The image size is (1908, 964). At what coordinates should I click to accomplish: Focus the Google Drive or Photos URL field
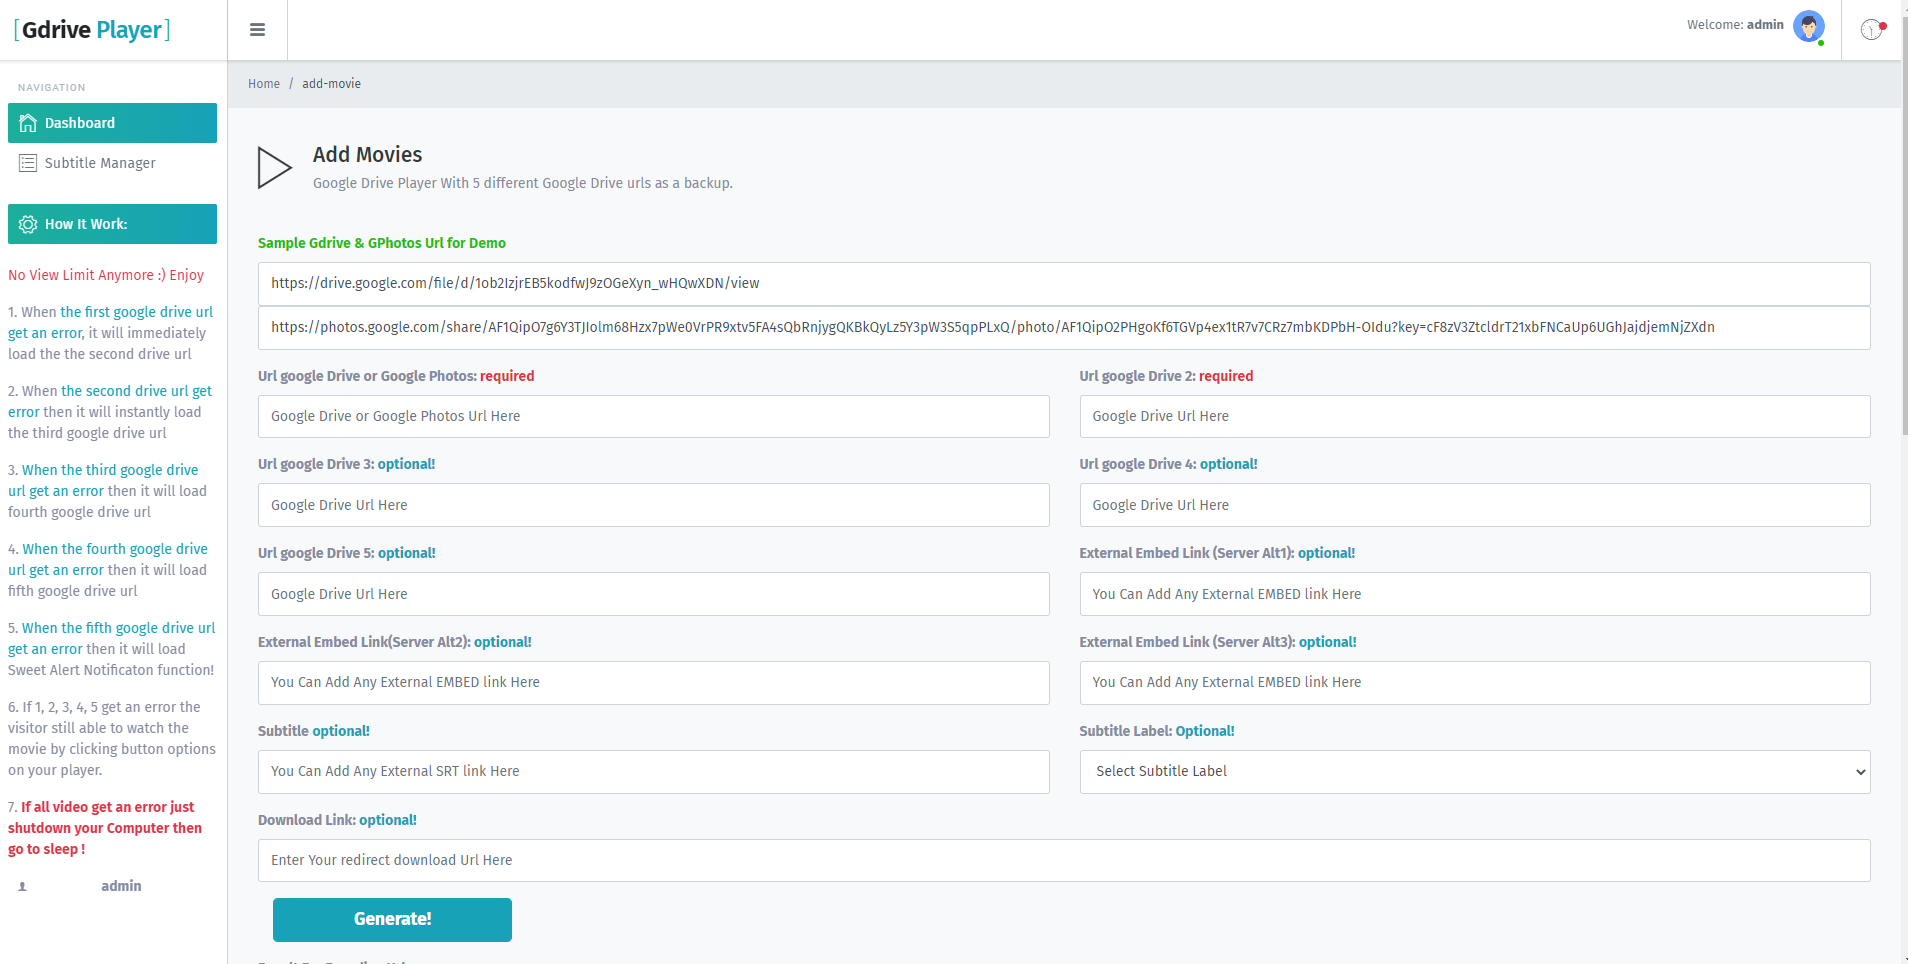(x=653, y=417)
